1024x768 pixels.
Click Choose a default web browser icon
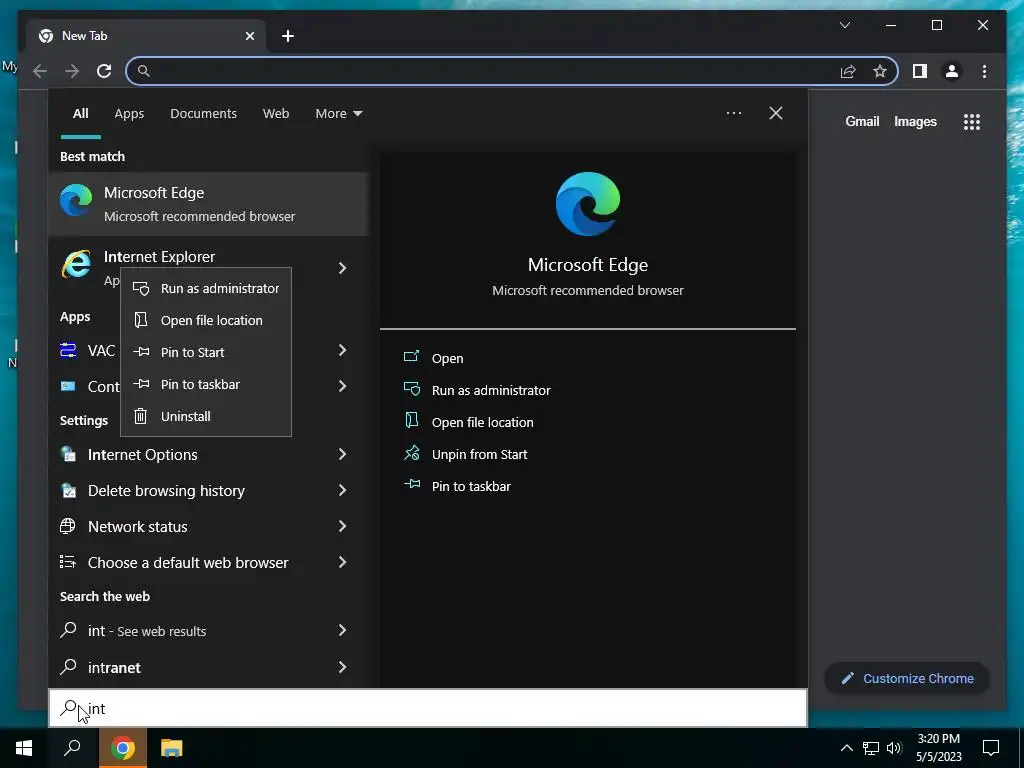pyautogui.click(x=68, y=562)
